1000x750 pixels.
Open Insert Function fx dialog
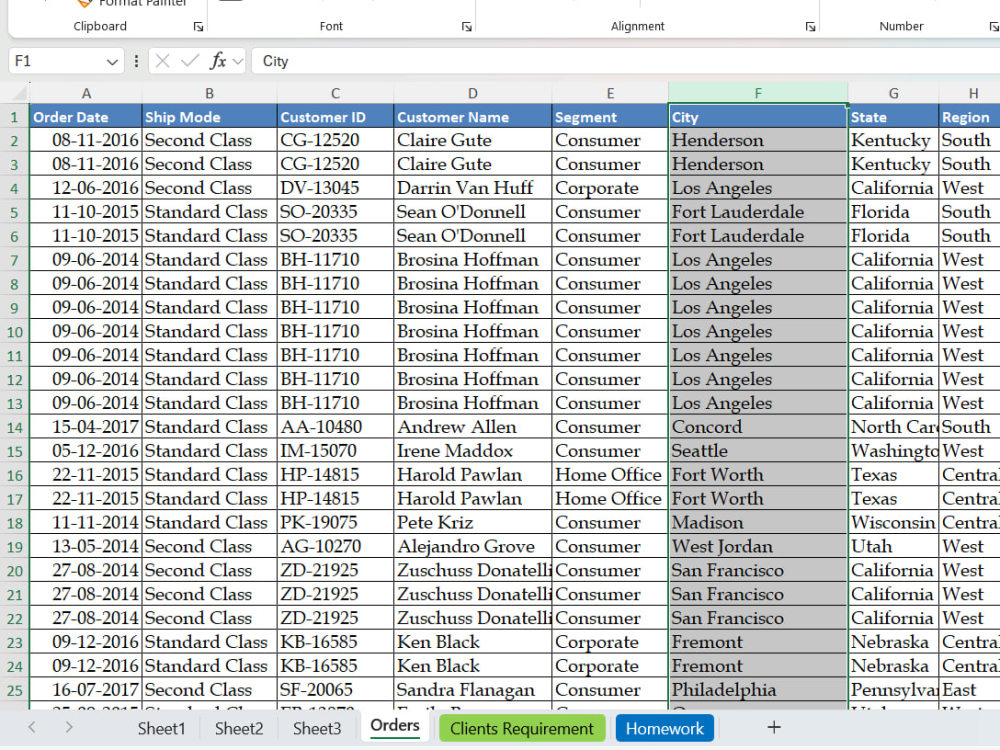[x=218, y=61]
